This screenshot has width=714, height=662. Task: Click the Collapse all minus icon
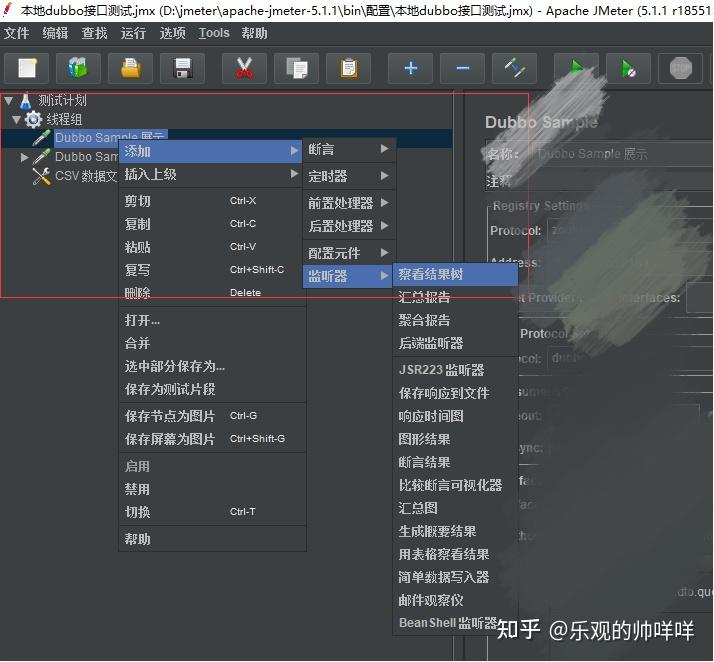463,68
